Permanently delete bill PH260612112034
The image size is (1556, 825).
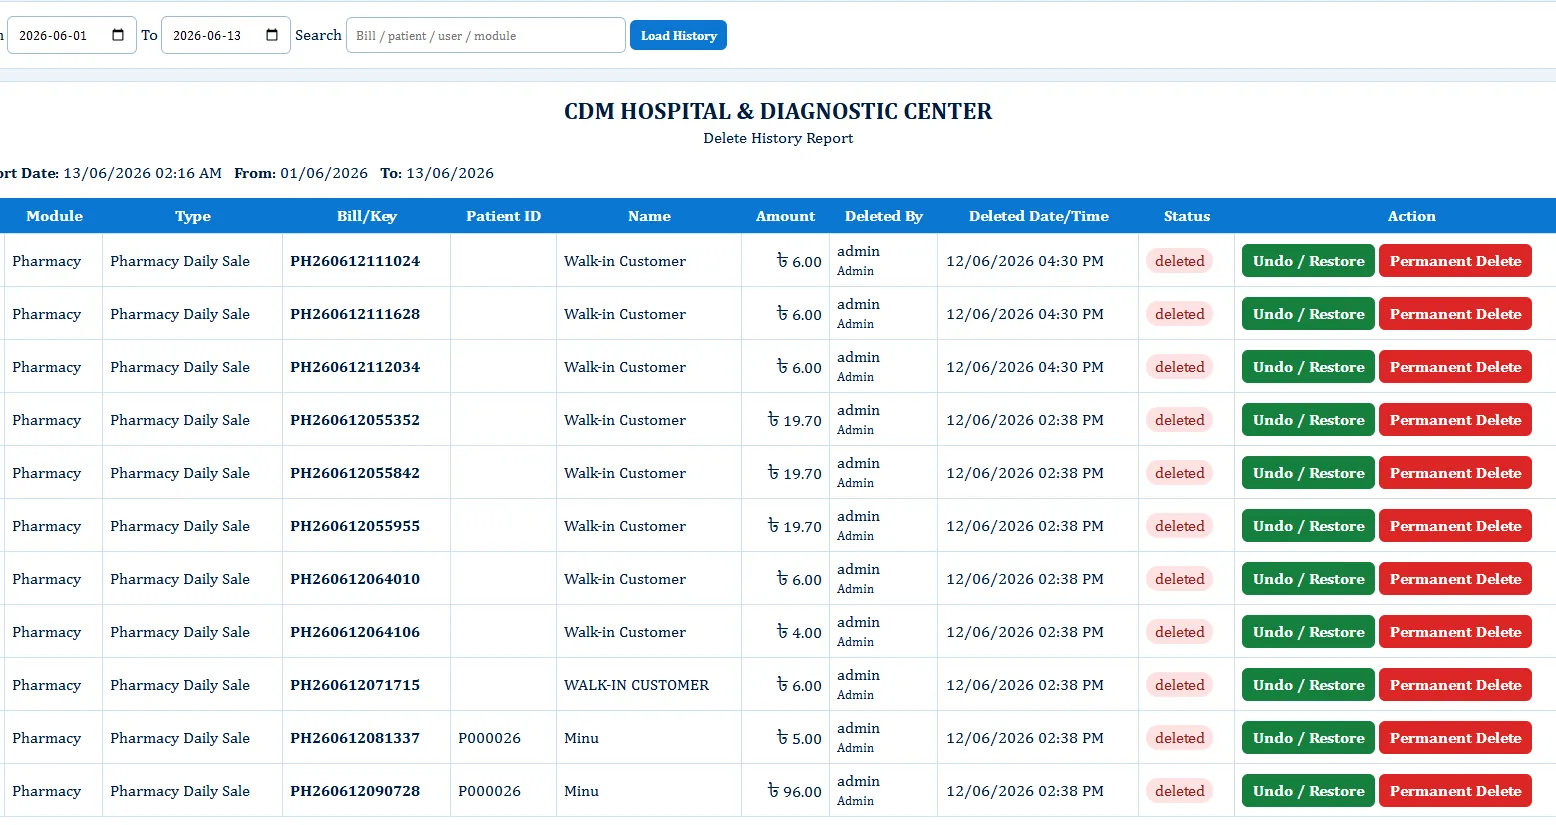1455,367
